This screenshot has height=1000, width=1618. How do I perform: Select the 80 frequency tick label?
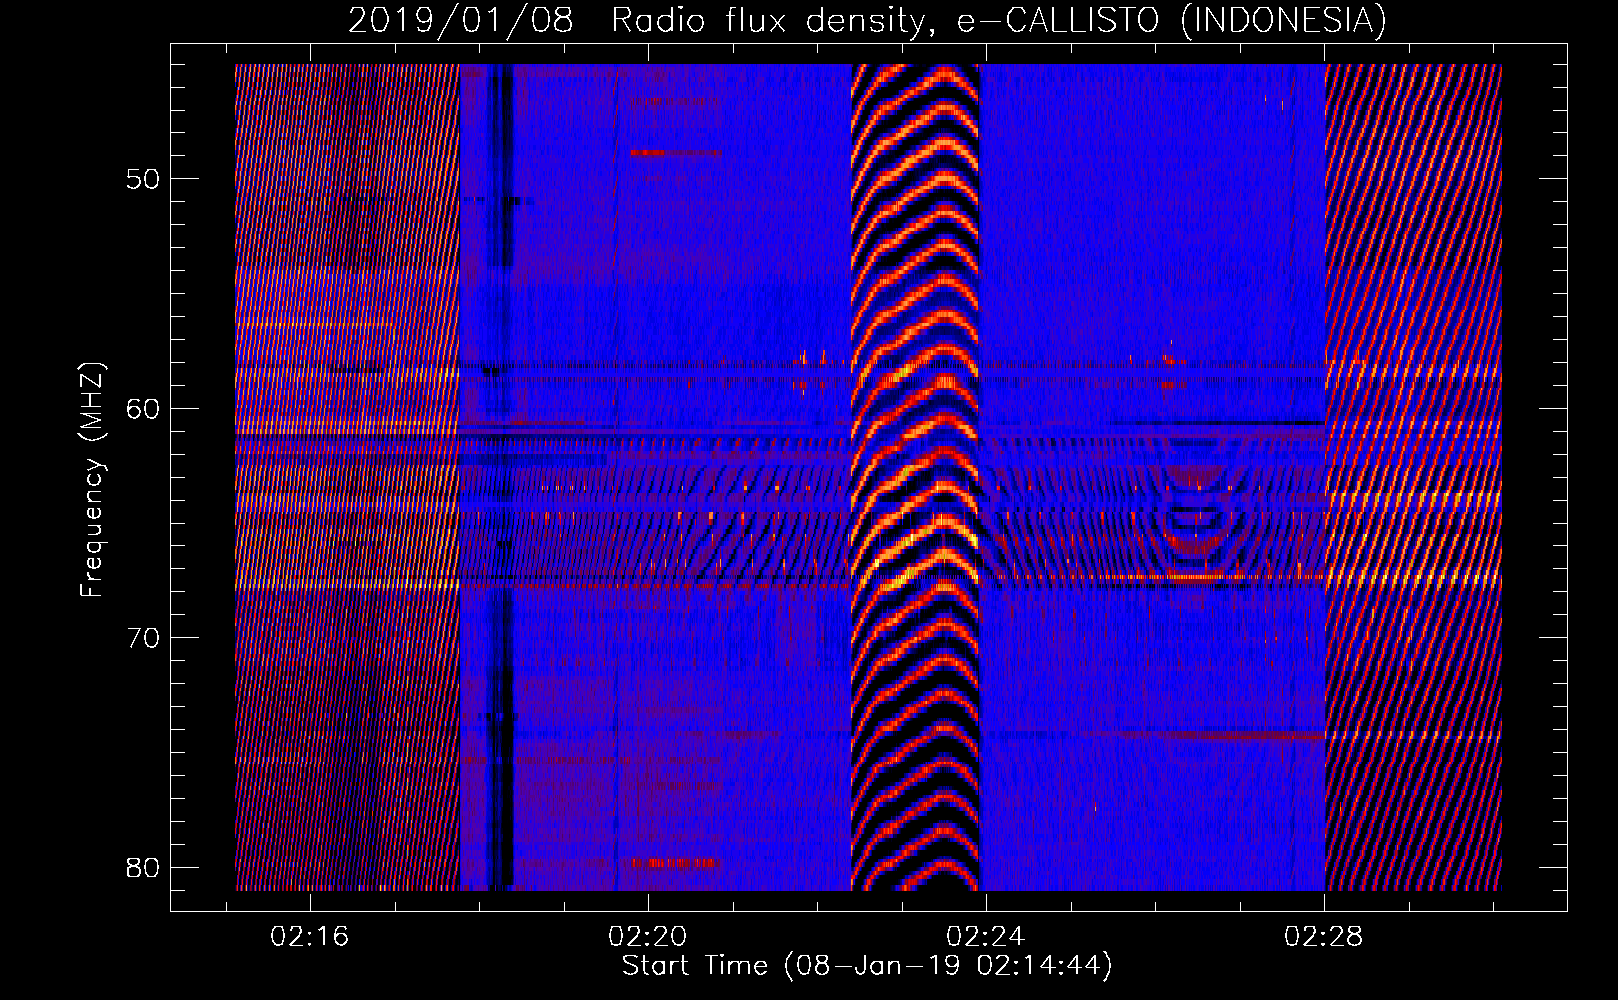tap(144, 867)
